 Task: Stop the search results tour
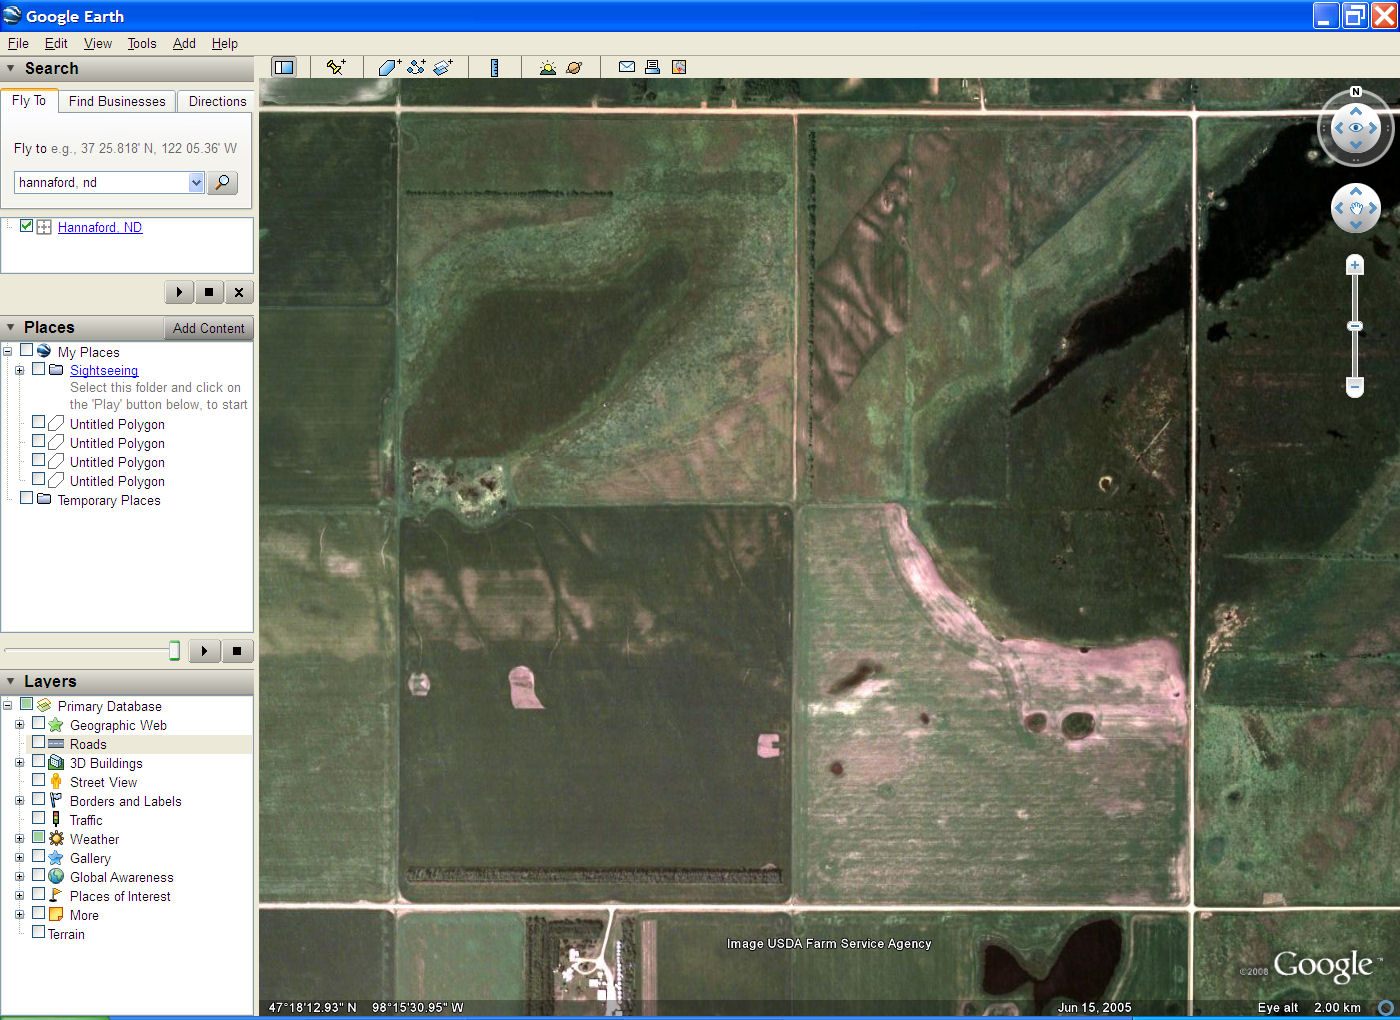coord(208,292)
